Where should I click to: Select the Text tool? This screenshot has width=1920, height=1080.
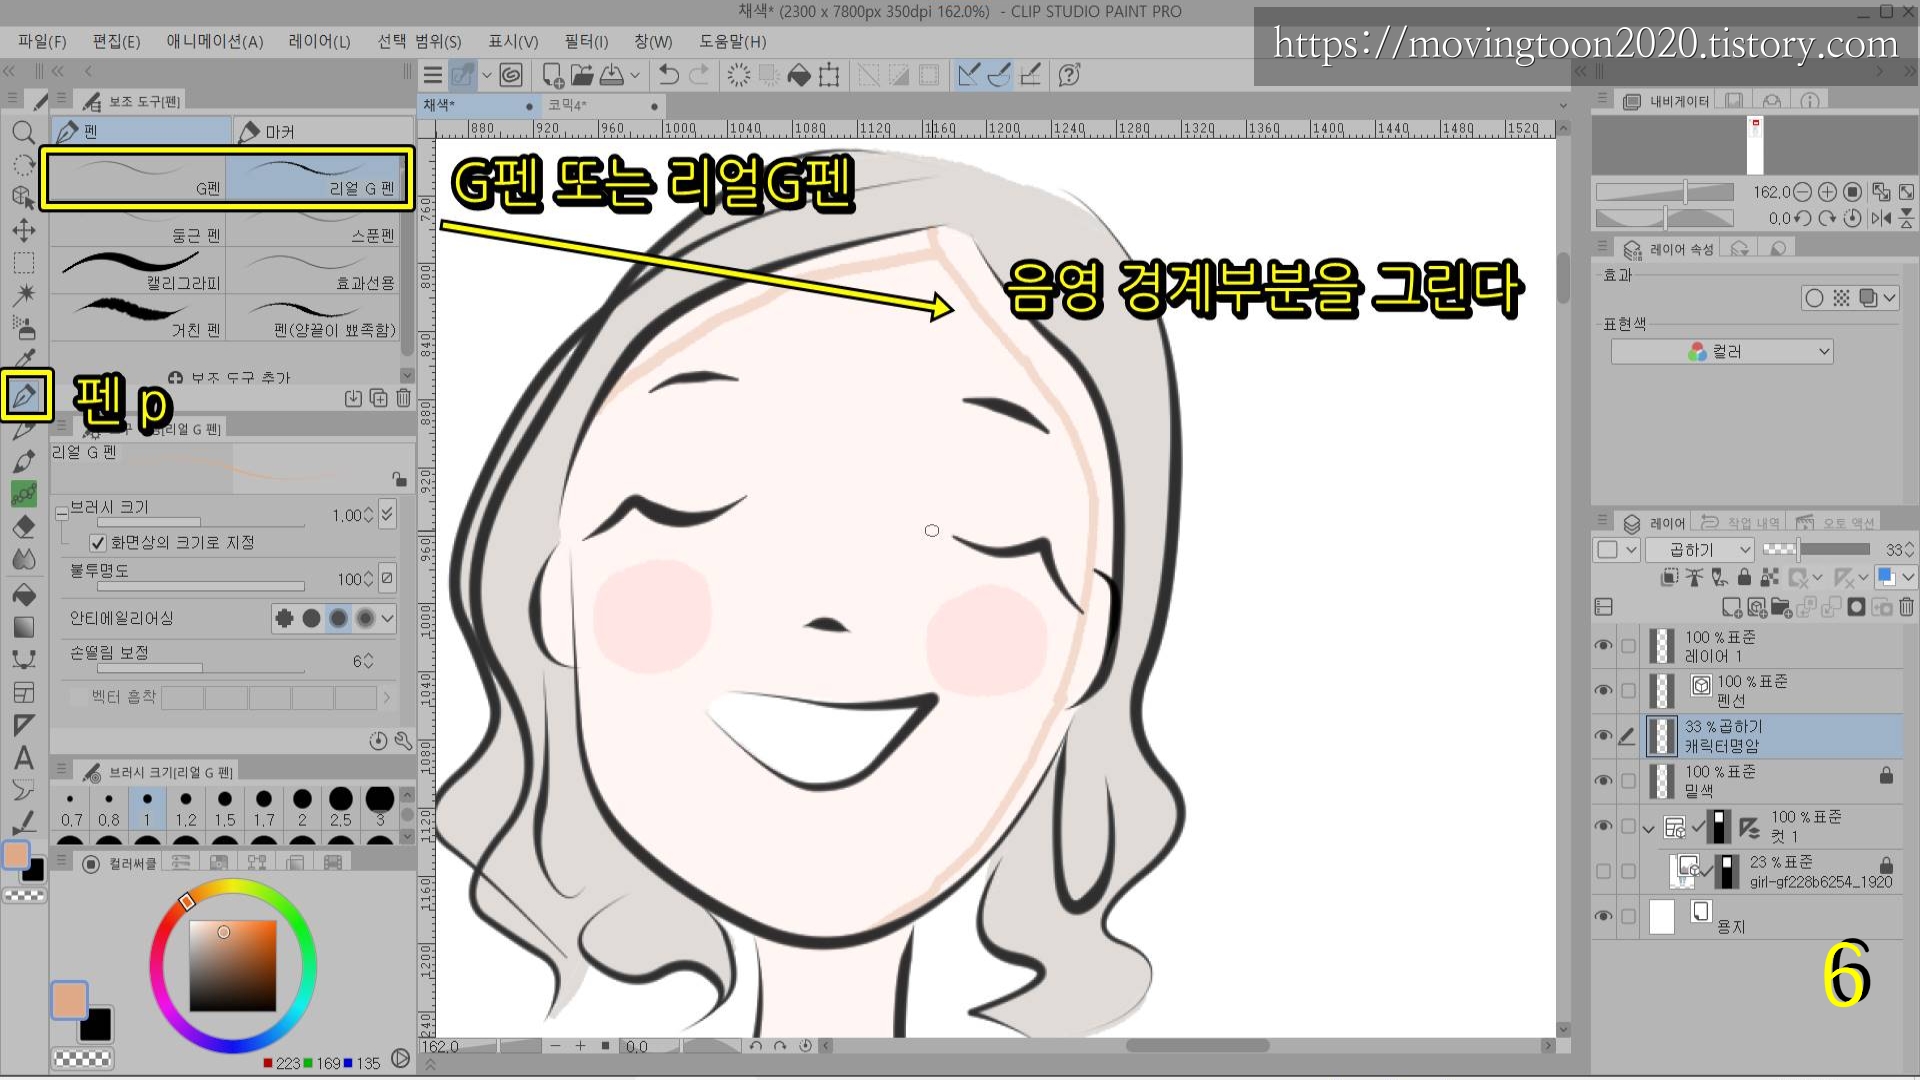(24, 758)
